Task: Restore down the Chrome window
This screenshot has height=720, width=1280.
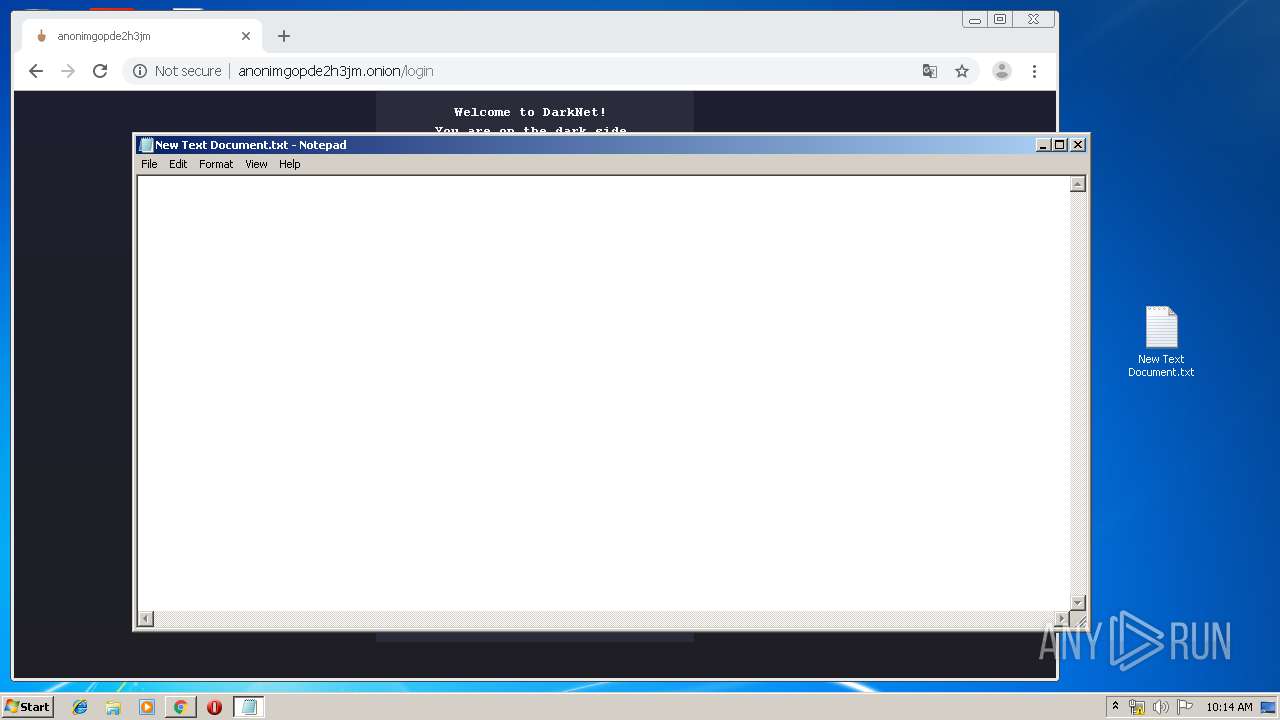Action: (x=1000, y=19)
